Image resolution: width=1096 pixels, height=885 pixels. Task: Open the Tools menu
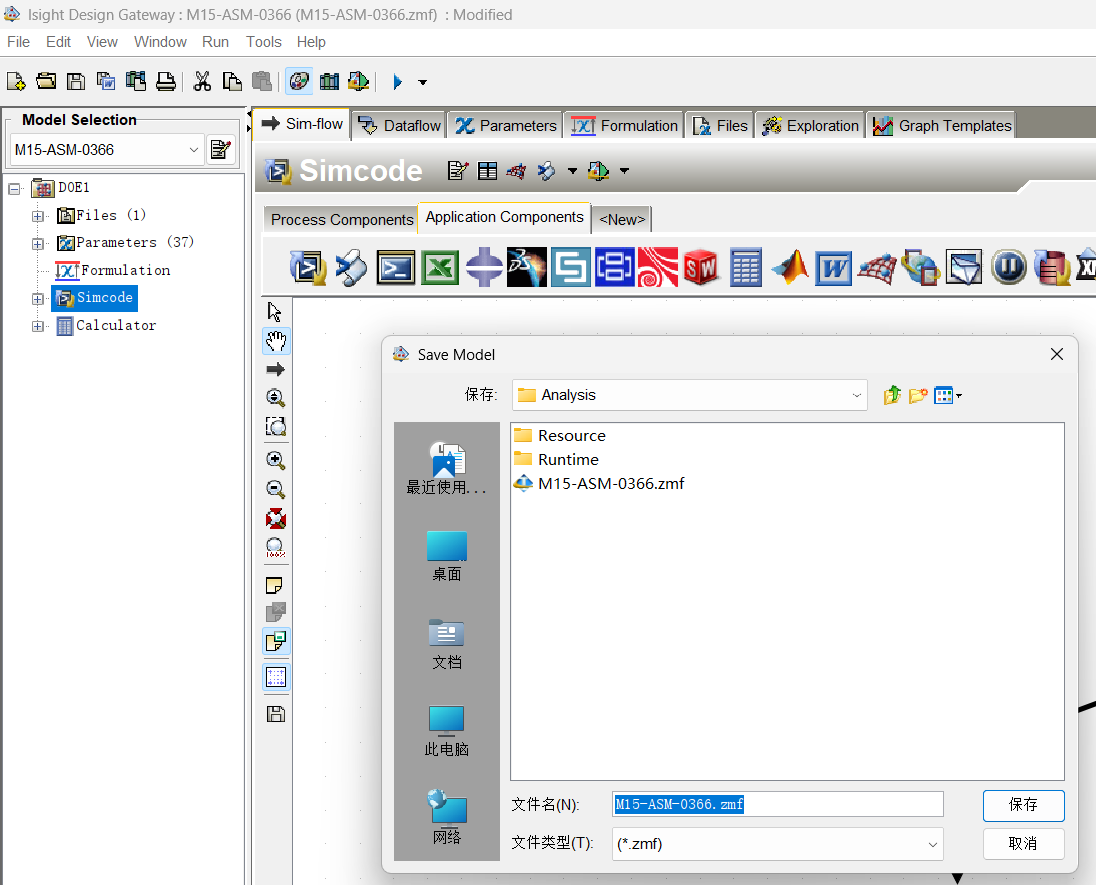click(264, 42)
